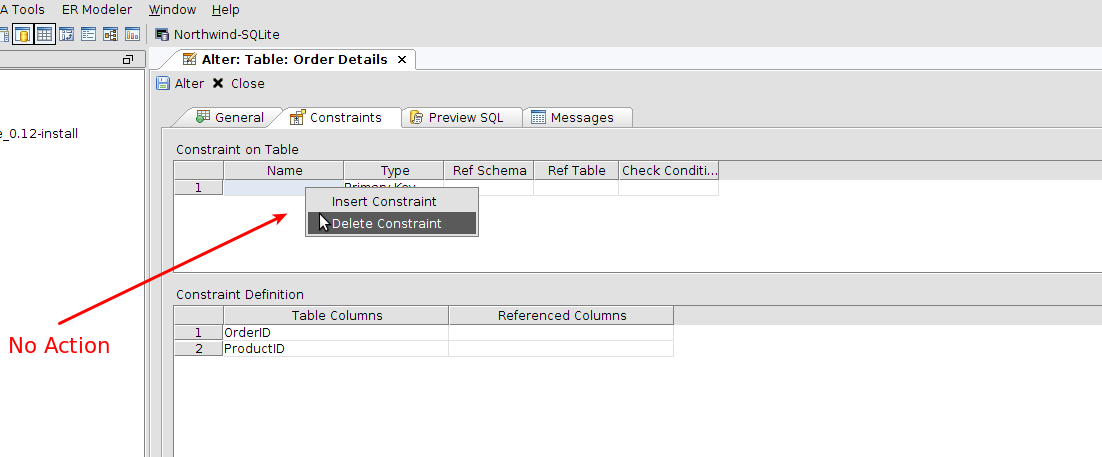
Task: Click the Alter save icon
Action: pos(163,84)
